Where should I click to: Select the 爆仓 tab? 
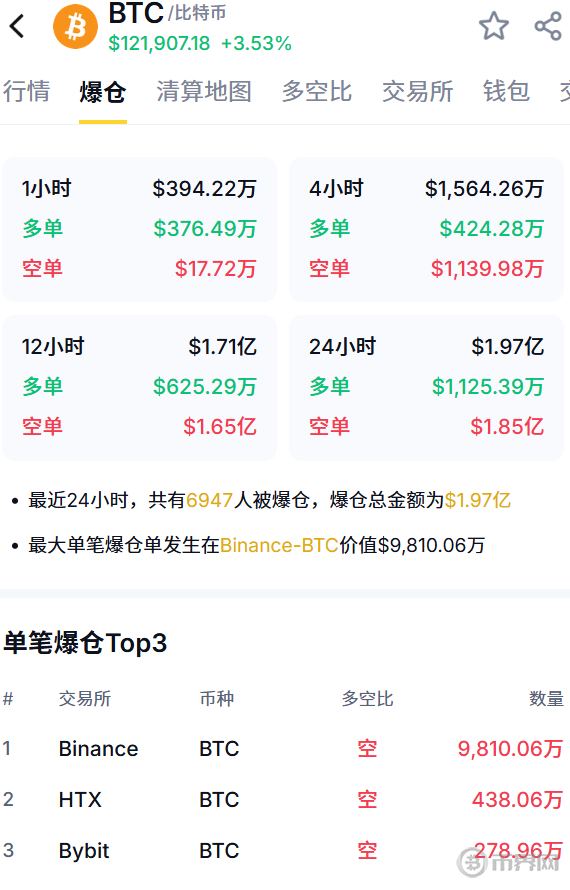coord(103,91)
